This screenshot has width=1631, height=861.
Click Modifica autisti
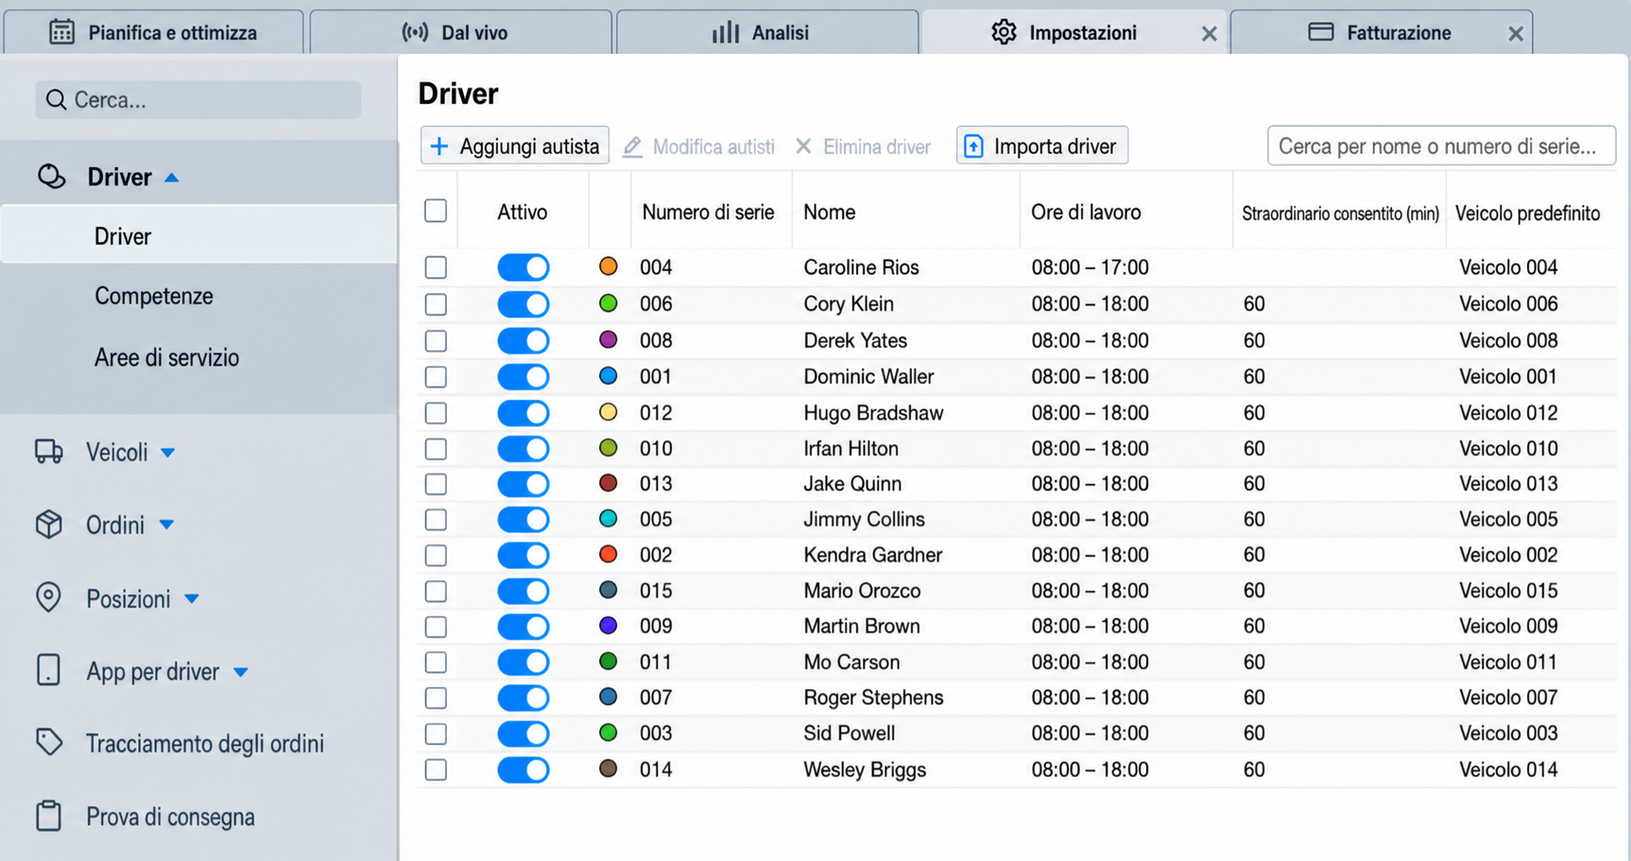click(x=699, y=147)
